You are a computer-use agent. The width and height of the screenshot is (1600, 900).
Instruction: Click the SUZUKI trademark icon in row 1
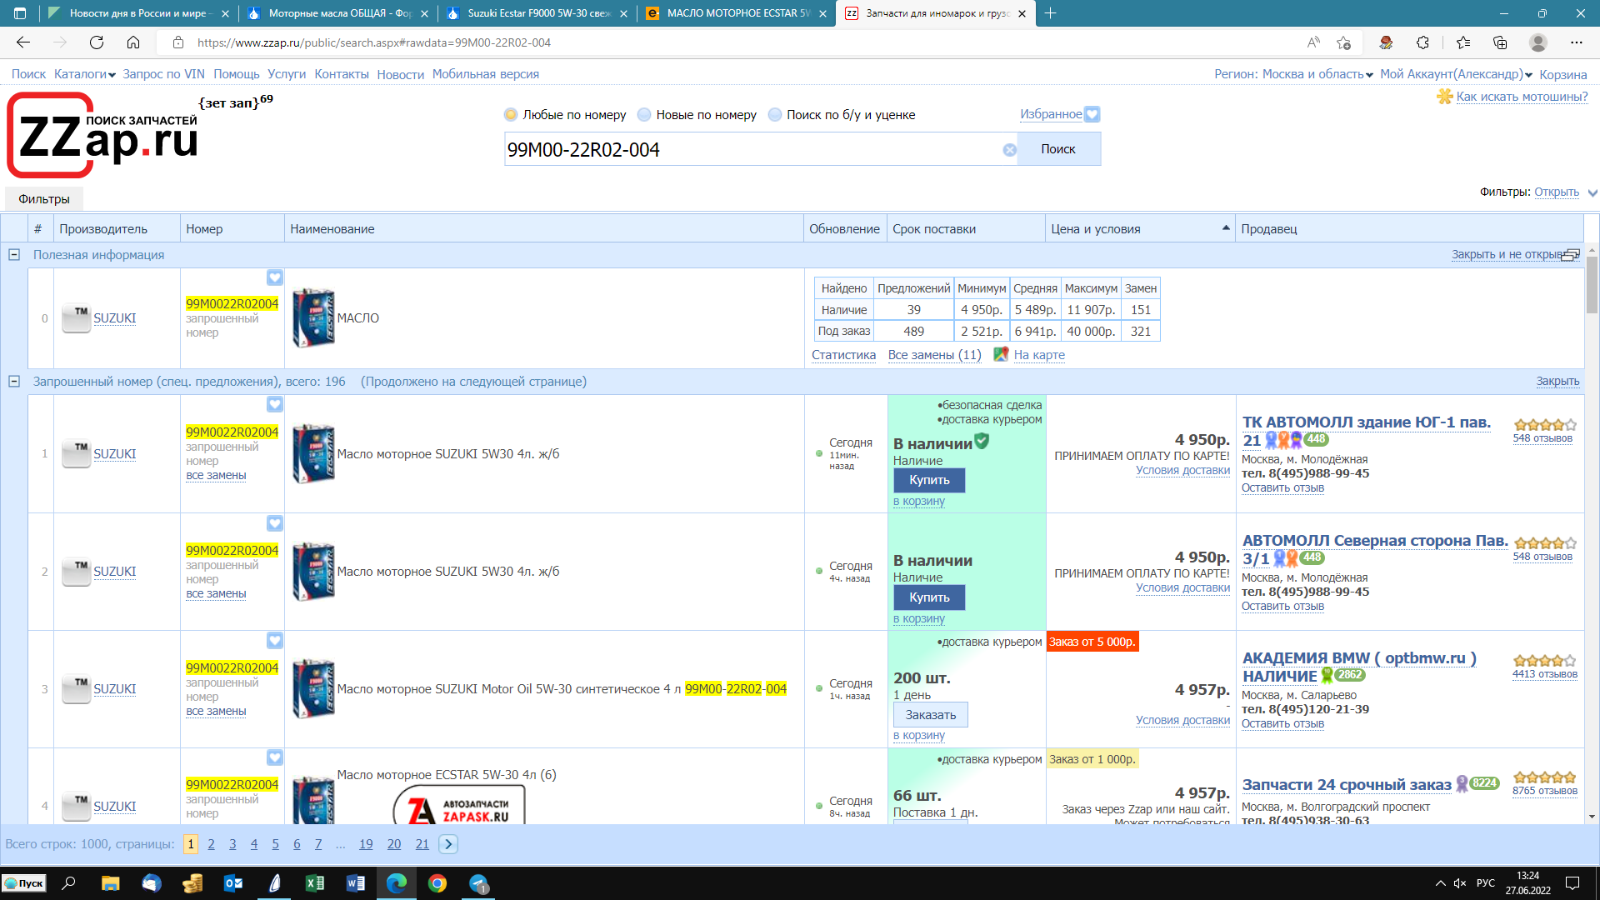pos(77,454)
